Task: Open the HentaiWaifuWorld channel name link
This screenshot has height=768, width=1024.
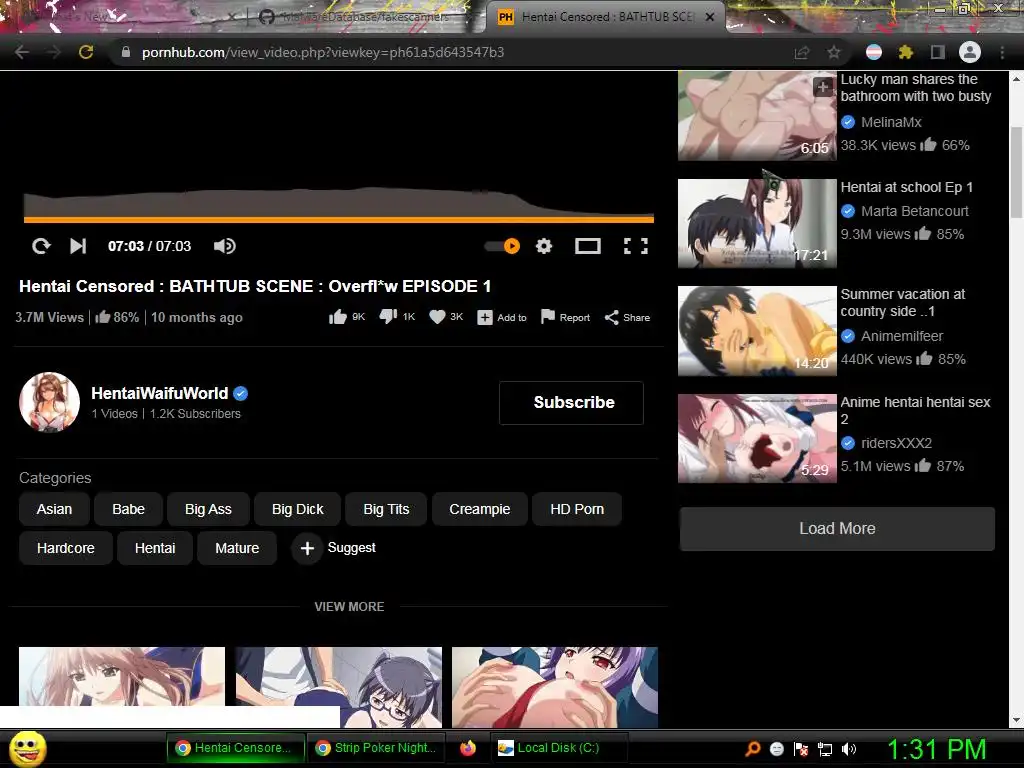Action: [x=159, y=393]
